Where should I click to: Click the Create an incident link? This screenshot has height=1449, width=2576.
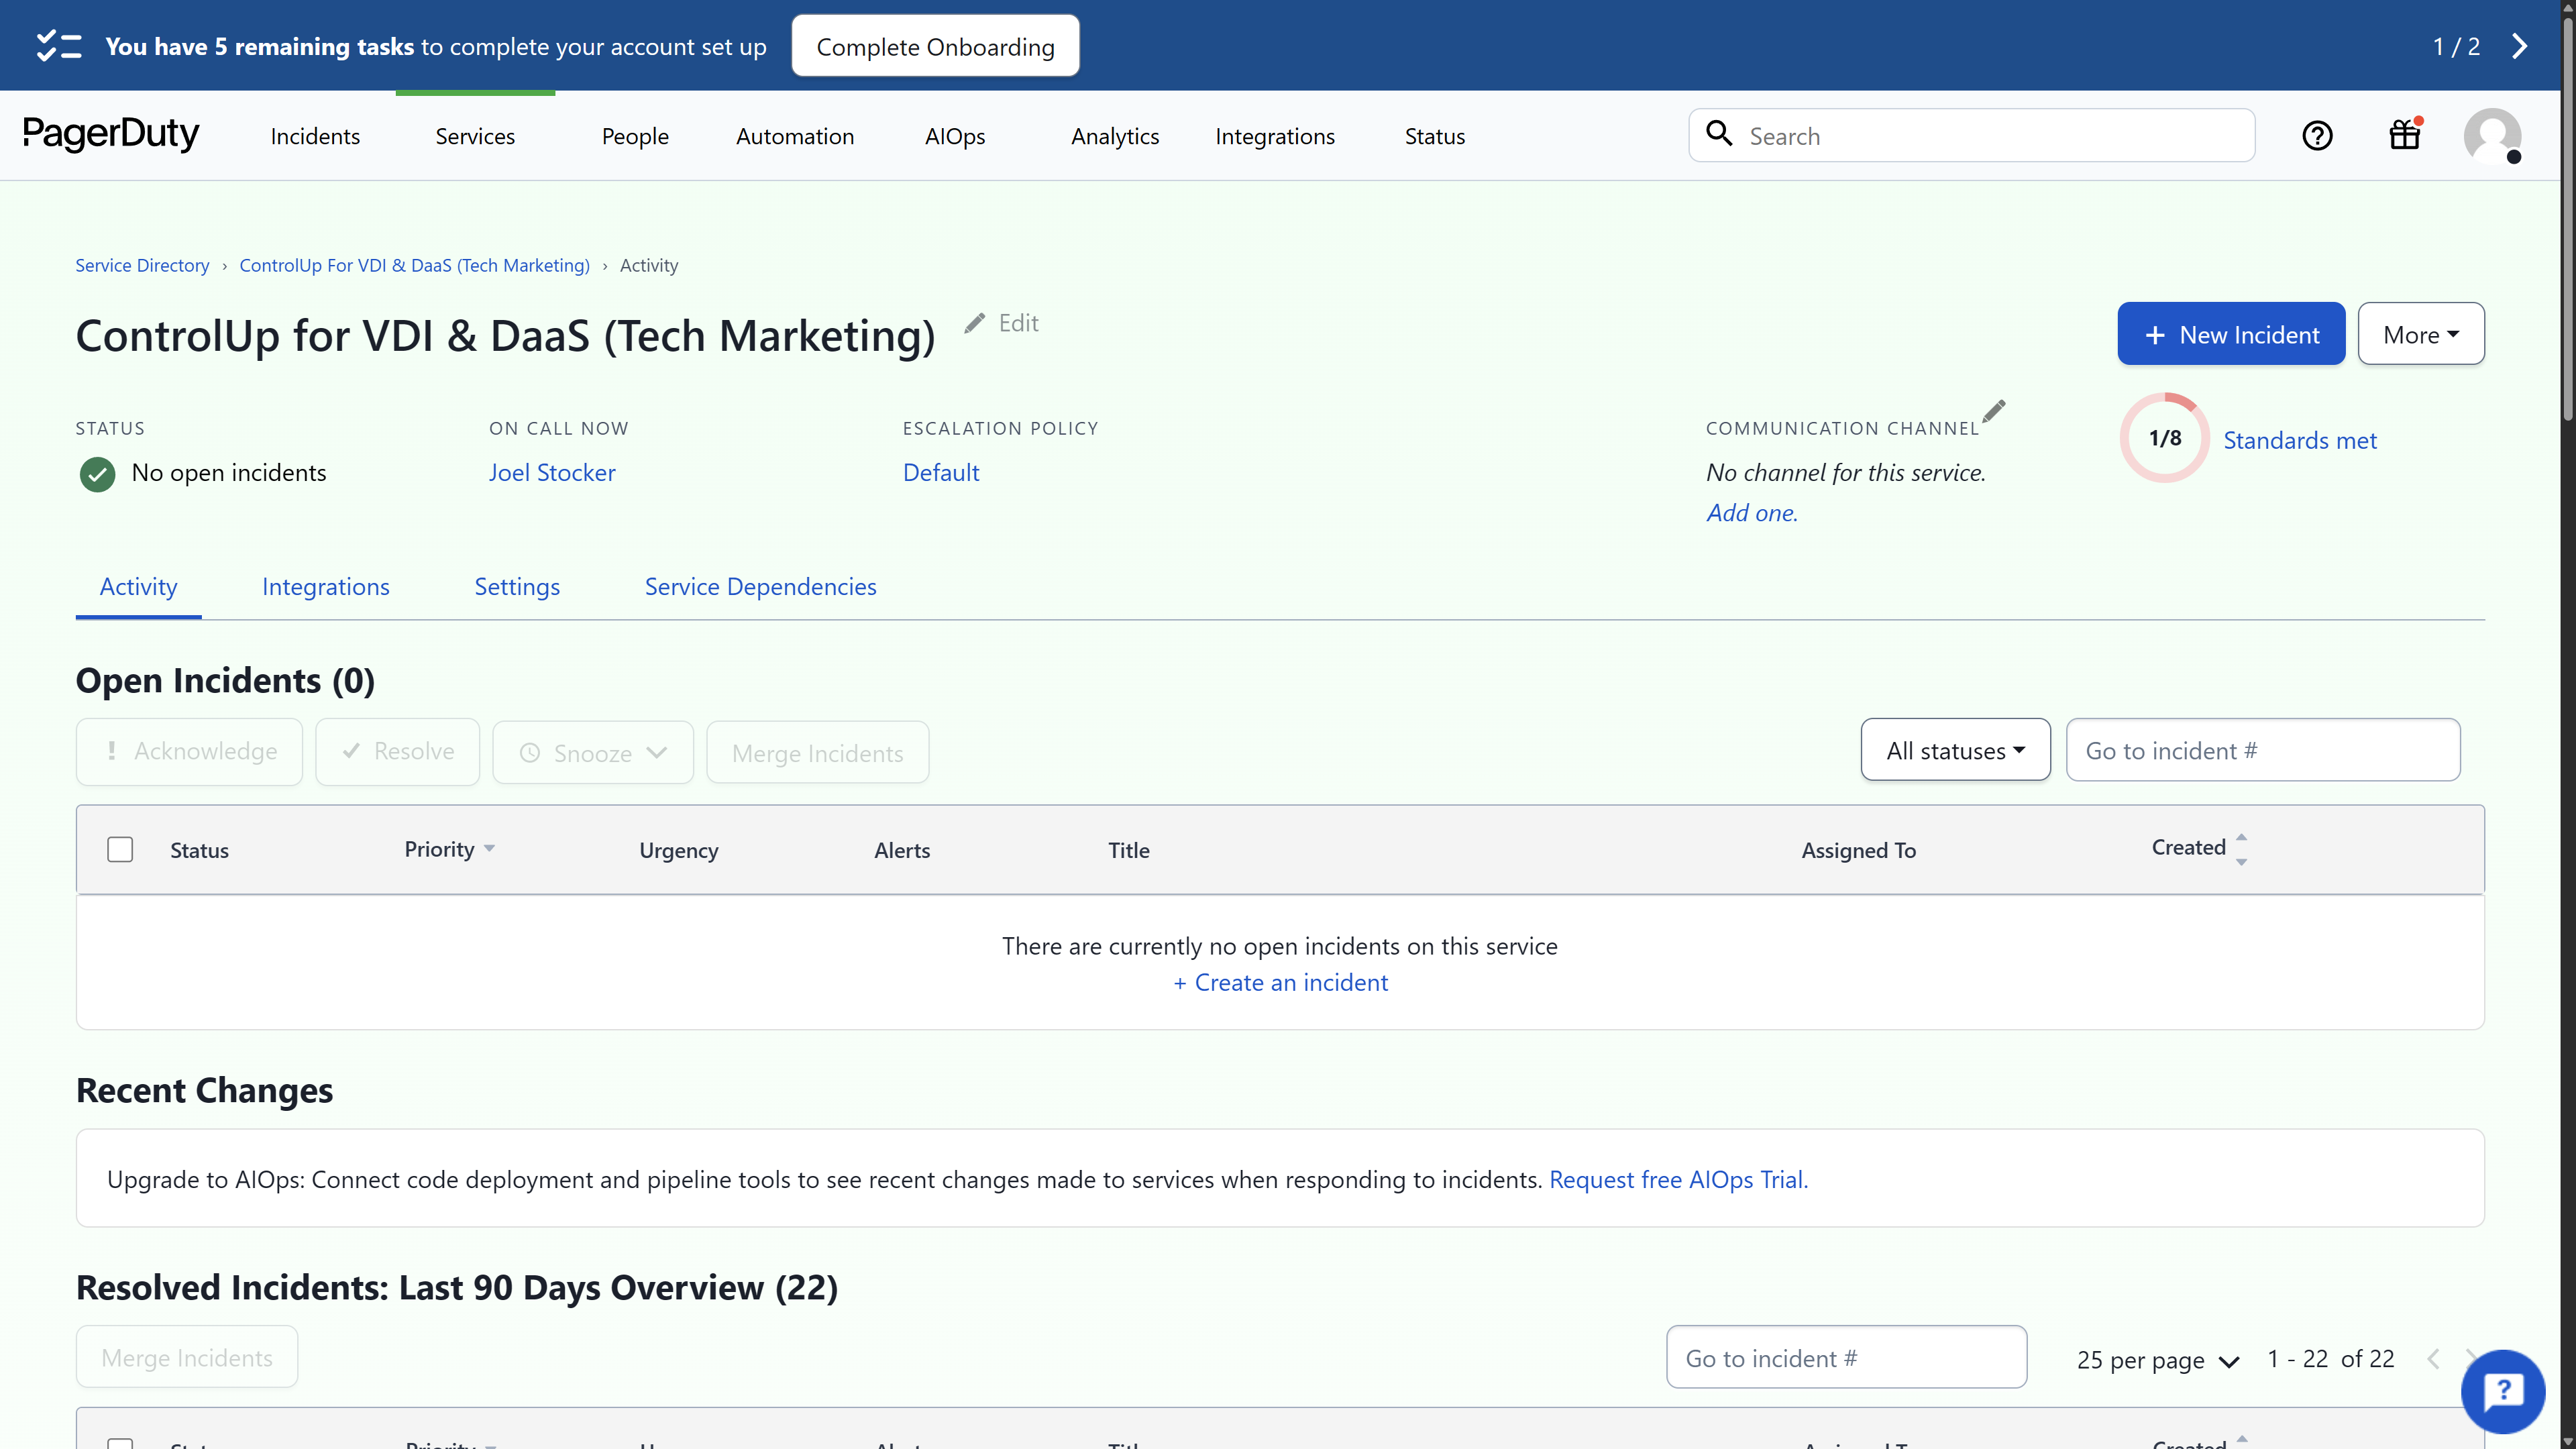pos(1280,982)
